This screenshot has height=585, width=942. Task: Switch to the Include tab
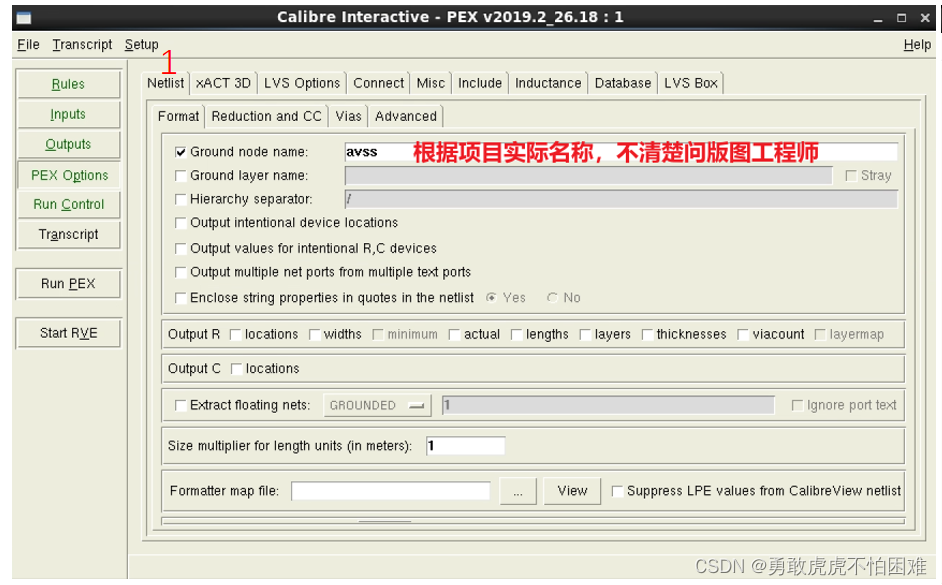[480, 83]
